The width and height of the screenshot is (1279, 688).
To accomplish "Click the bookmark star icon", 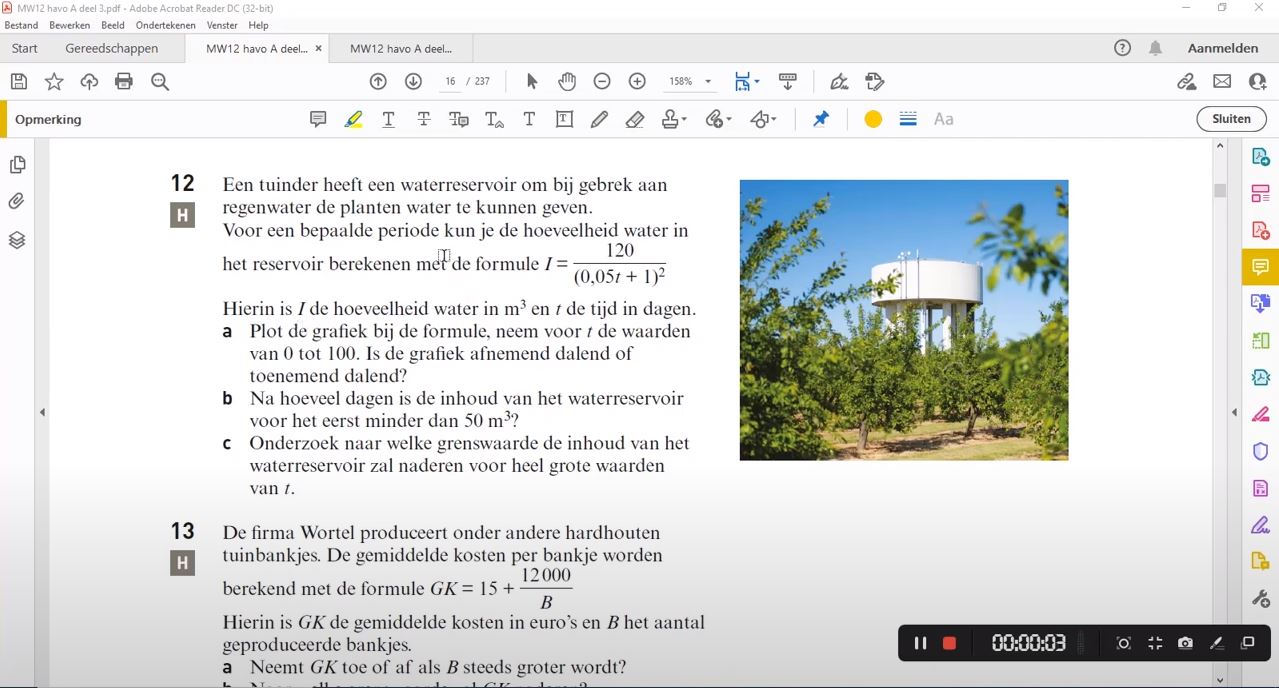I will [x=54, y=82].
